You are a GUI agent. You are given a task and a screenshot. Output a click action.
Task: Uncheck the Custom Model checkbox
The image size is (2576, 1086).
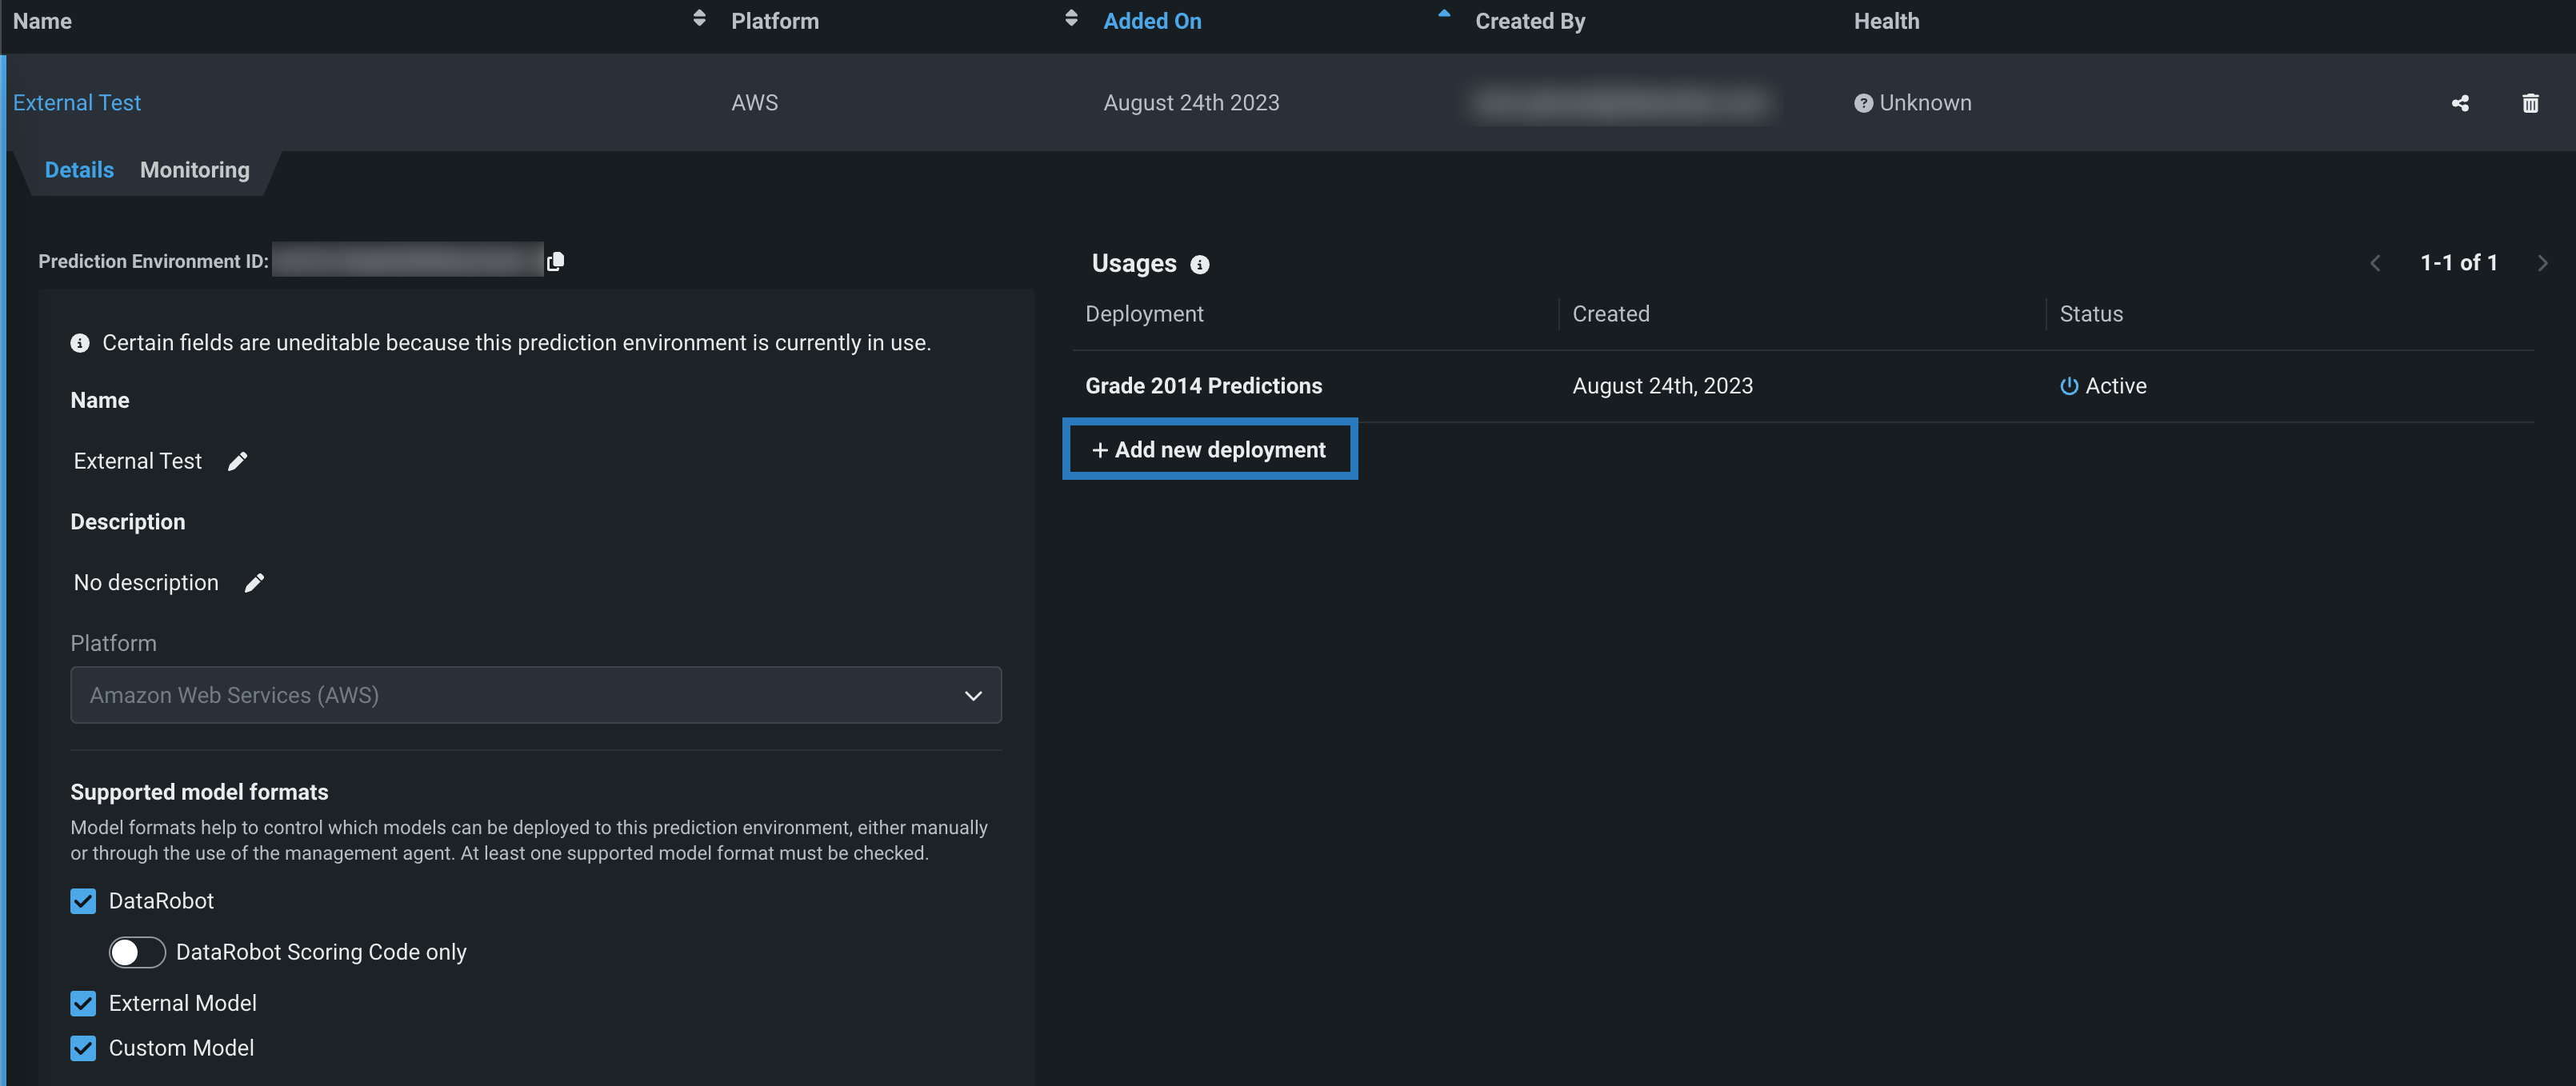tap(83, 1048)
